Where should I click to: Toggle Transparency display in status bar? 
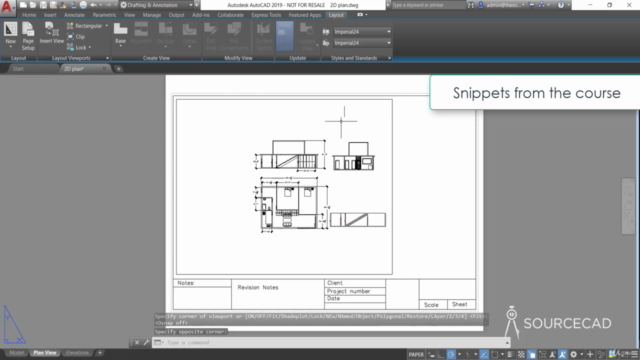point(521,354)
